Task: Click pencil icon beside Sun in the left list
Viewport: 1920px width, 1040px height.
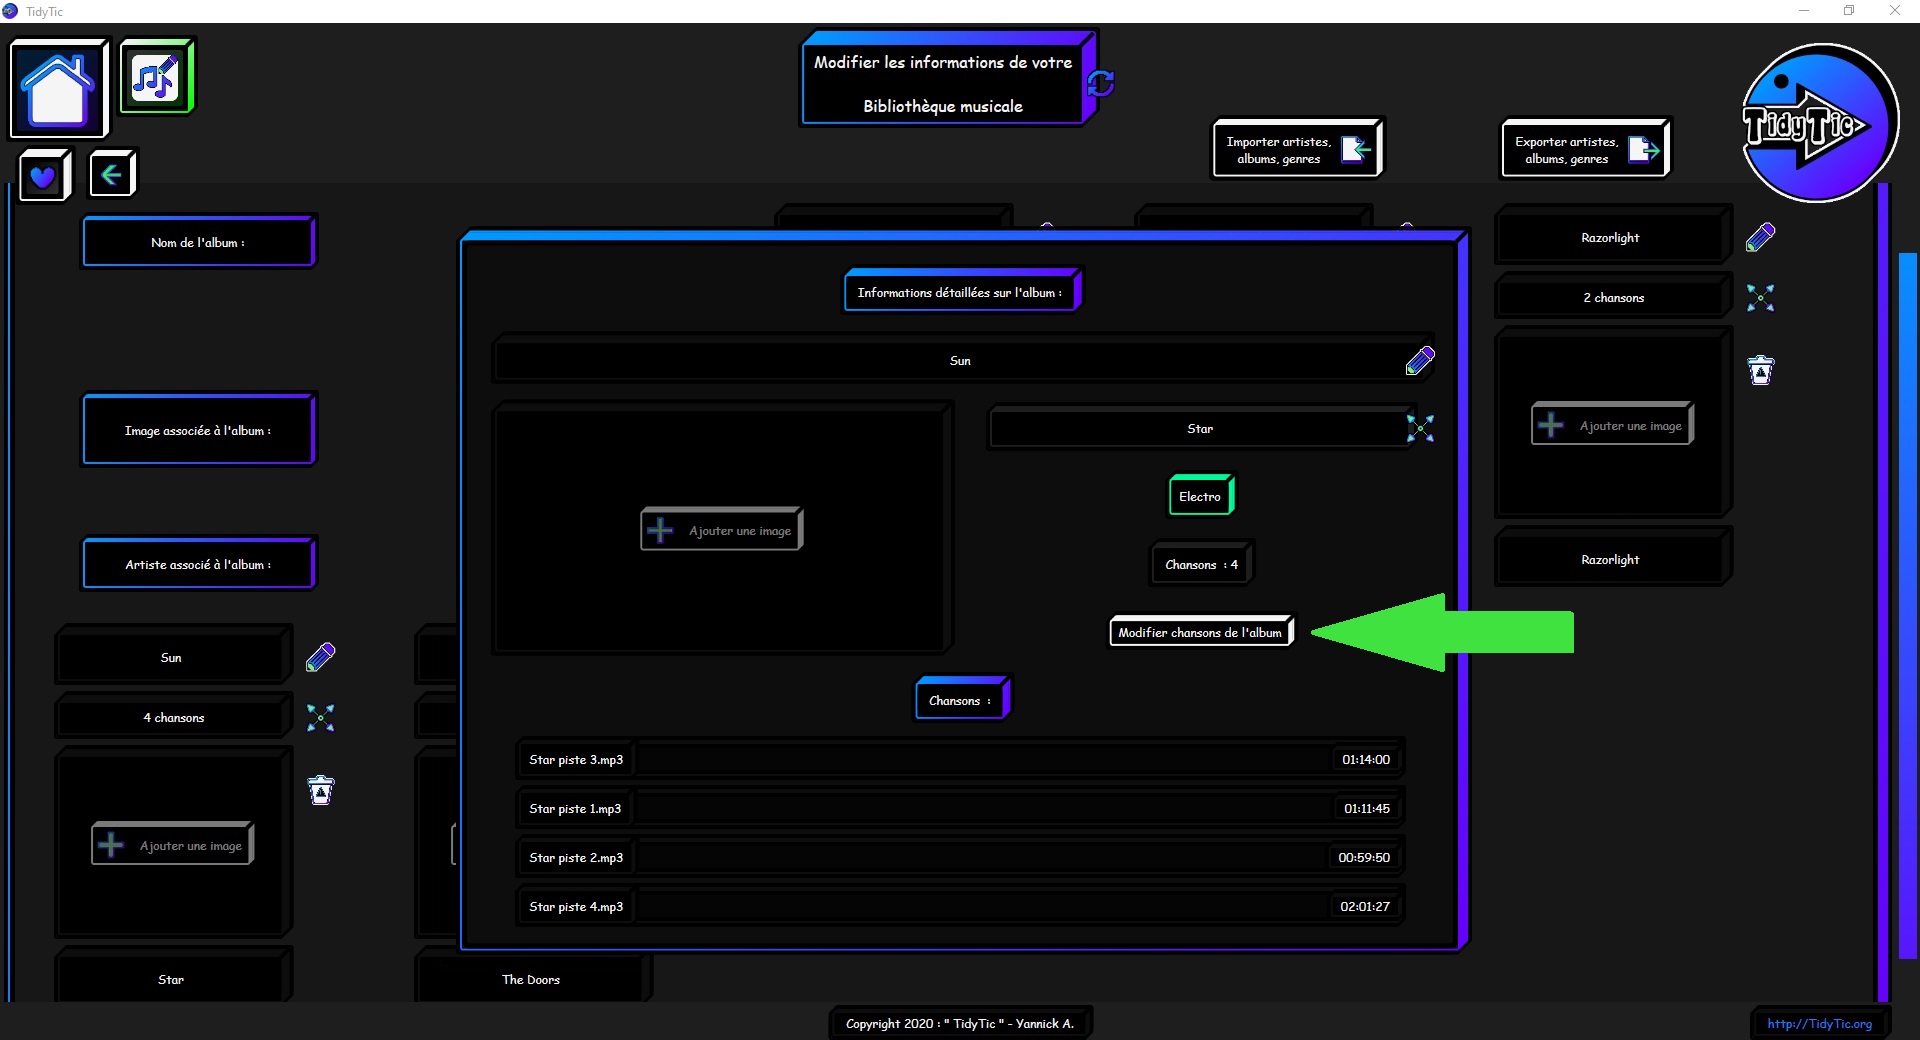Action: coord(321,657)
